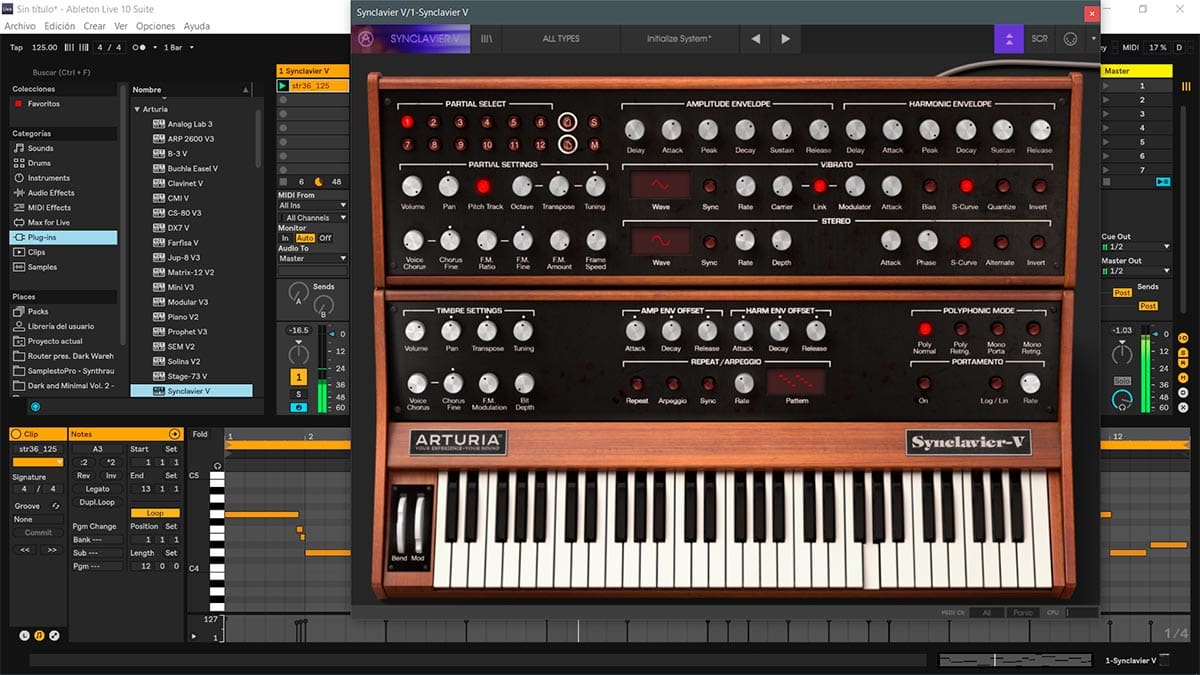This screenshot has width=1200, height=675.
Task: Click the Arturia logo in the Synclavier toolbar
Action: (x=367, y=39)
